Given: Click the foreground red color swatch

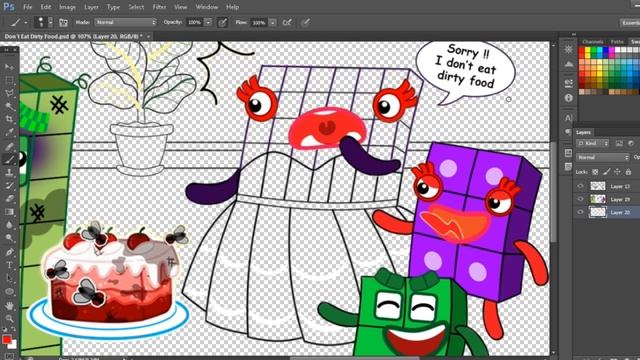Looking at the screenshot, I should 7,340.
